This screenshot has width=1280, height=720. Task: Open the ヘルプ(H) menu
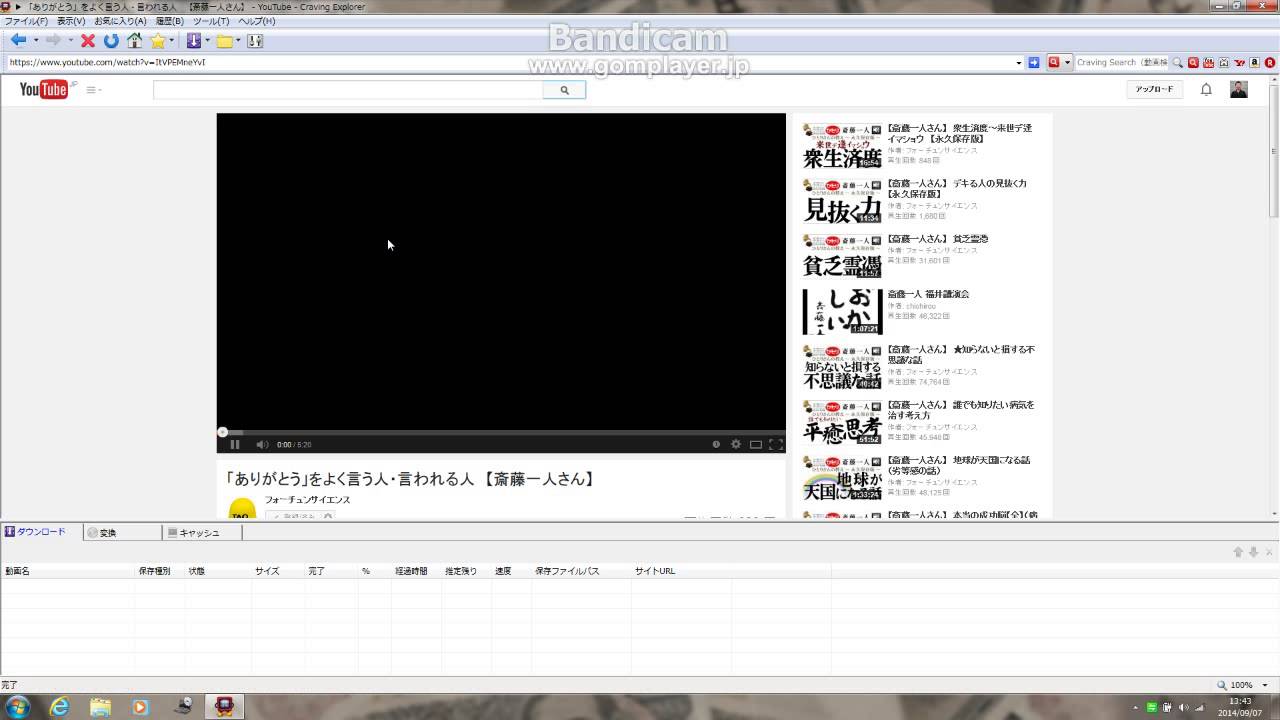pos(256,21)
